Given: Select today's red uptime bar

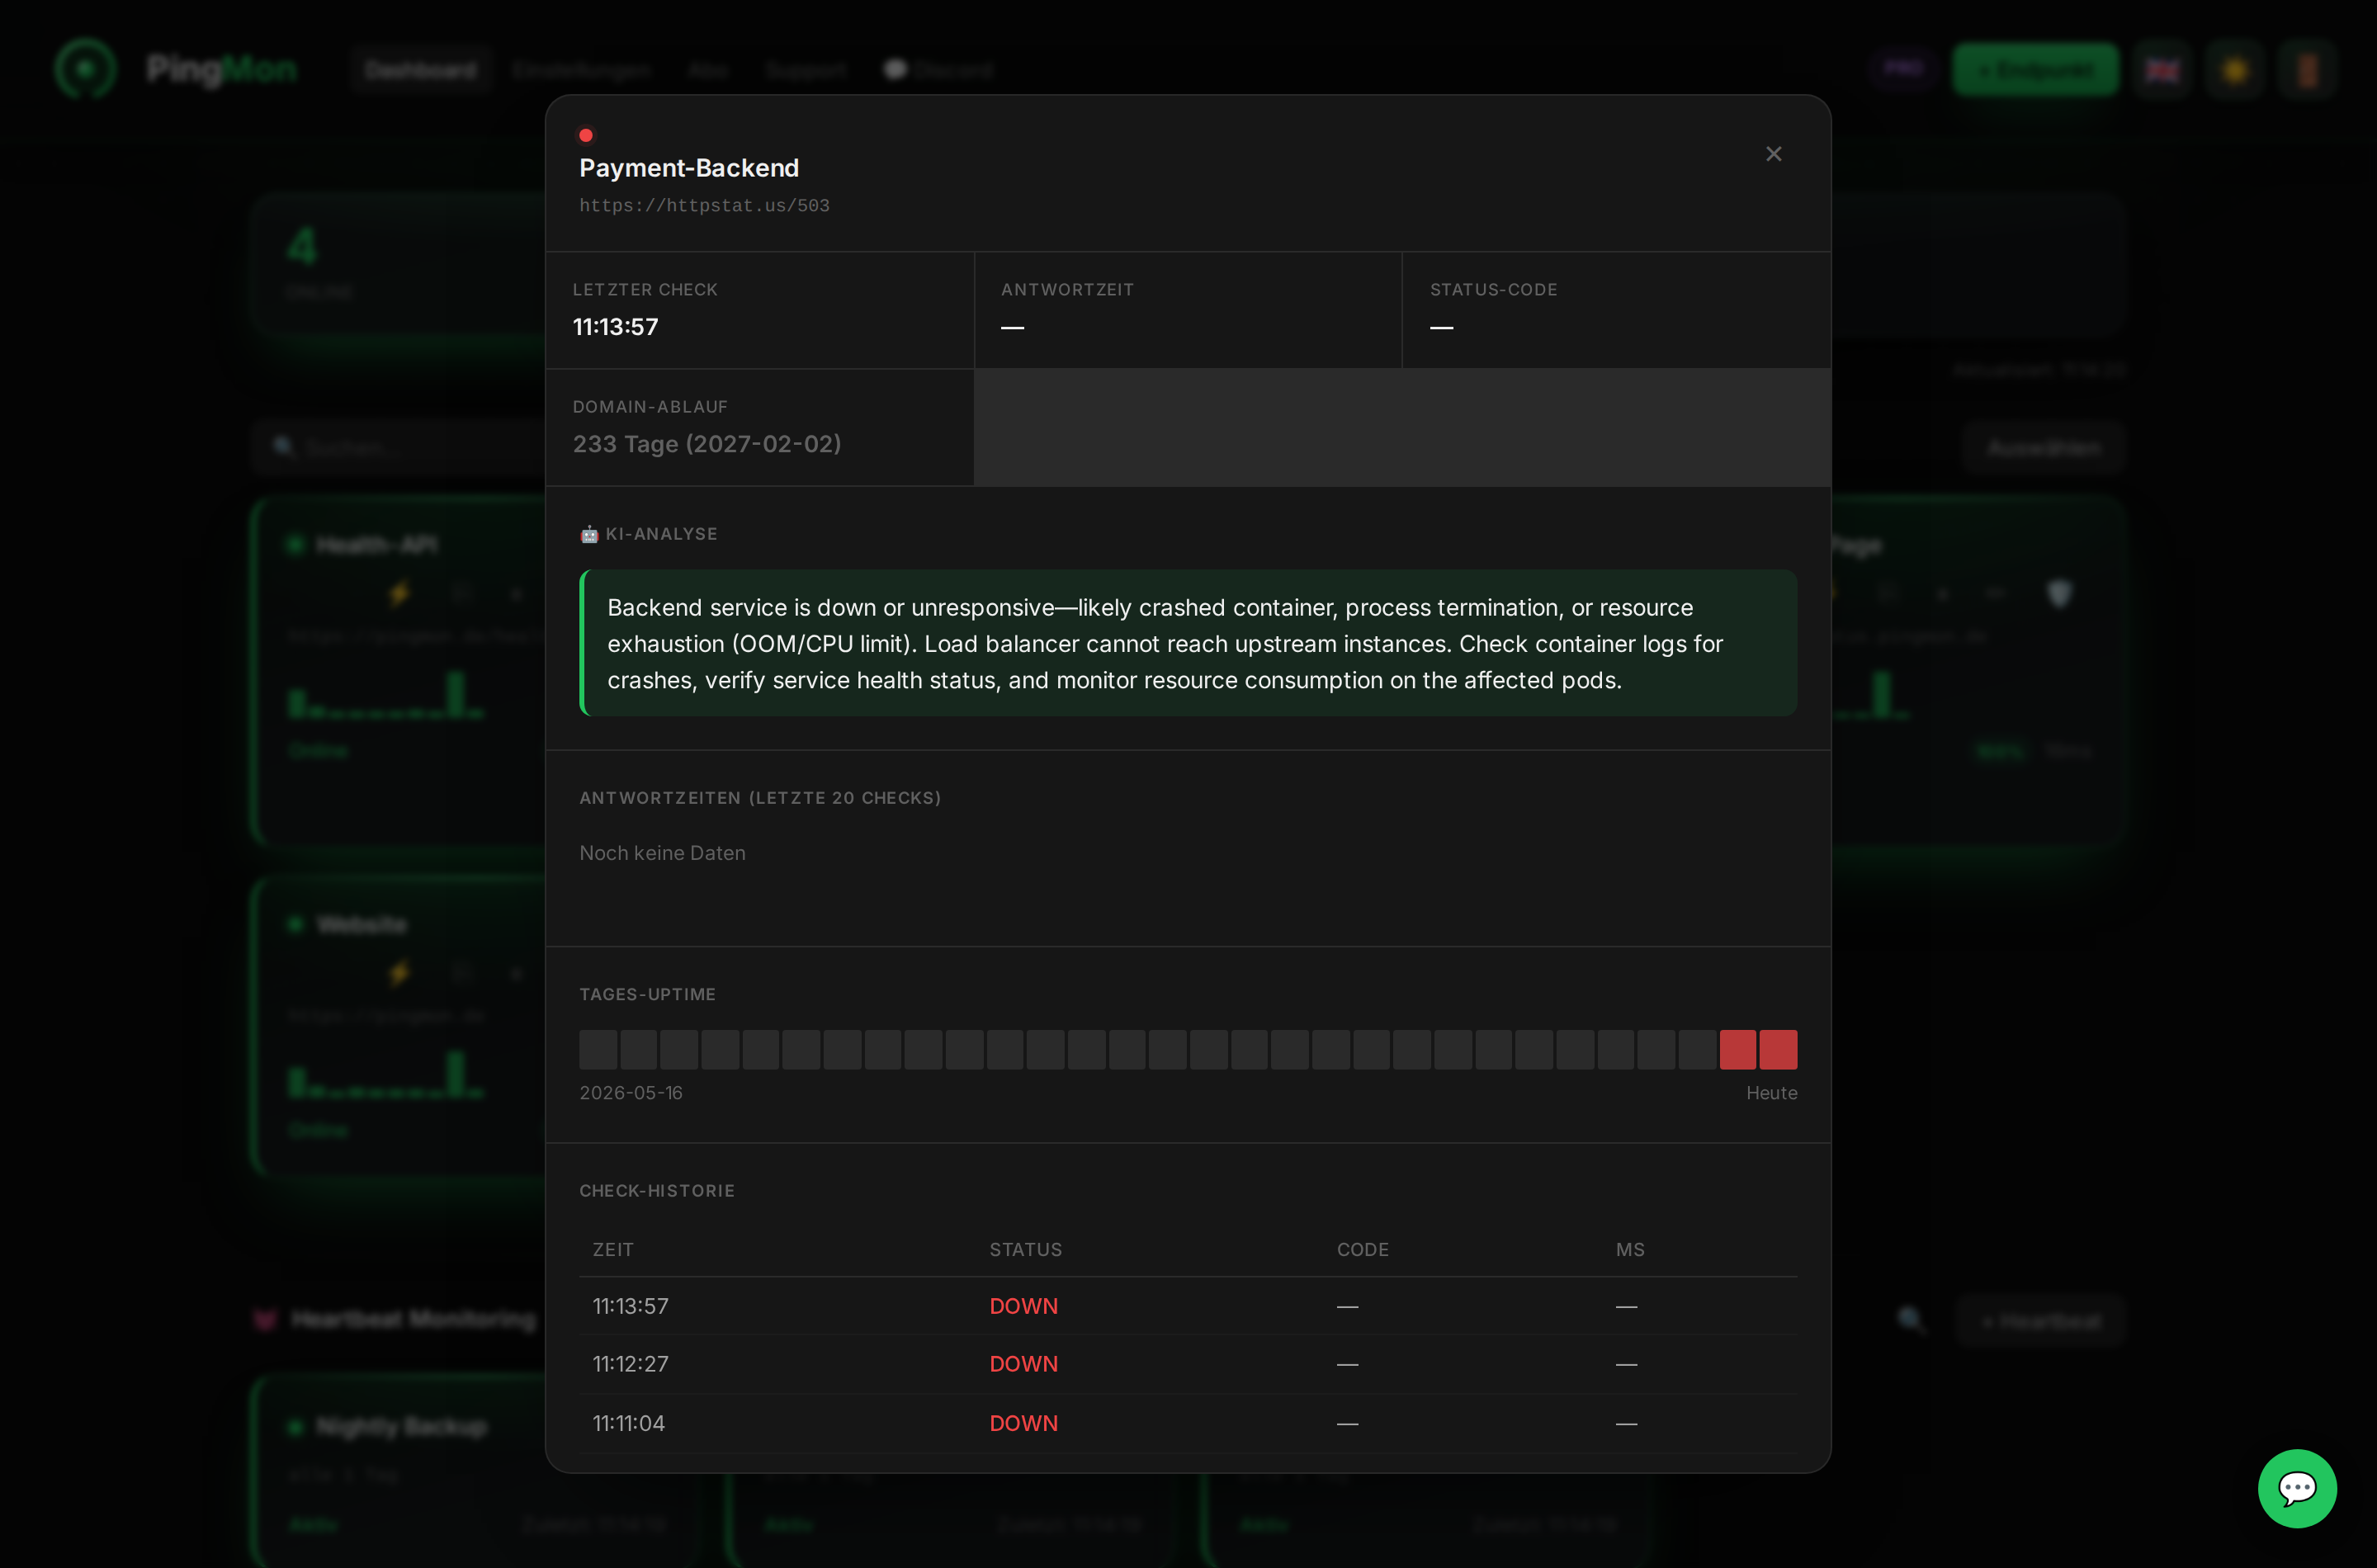Looking at the screenshot, I should [1778, 1050].
